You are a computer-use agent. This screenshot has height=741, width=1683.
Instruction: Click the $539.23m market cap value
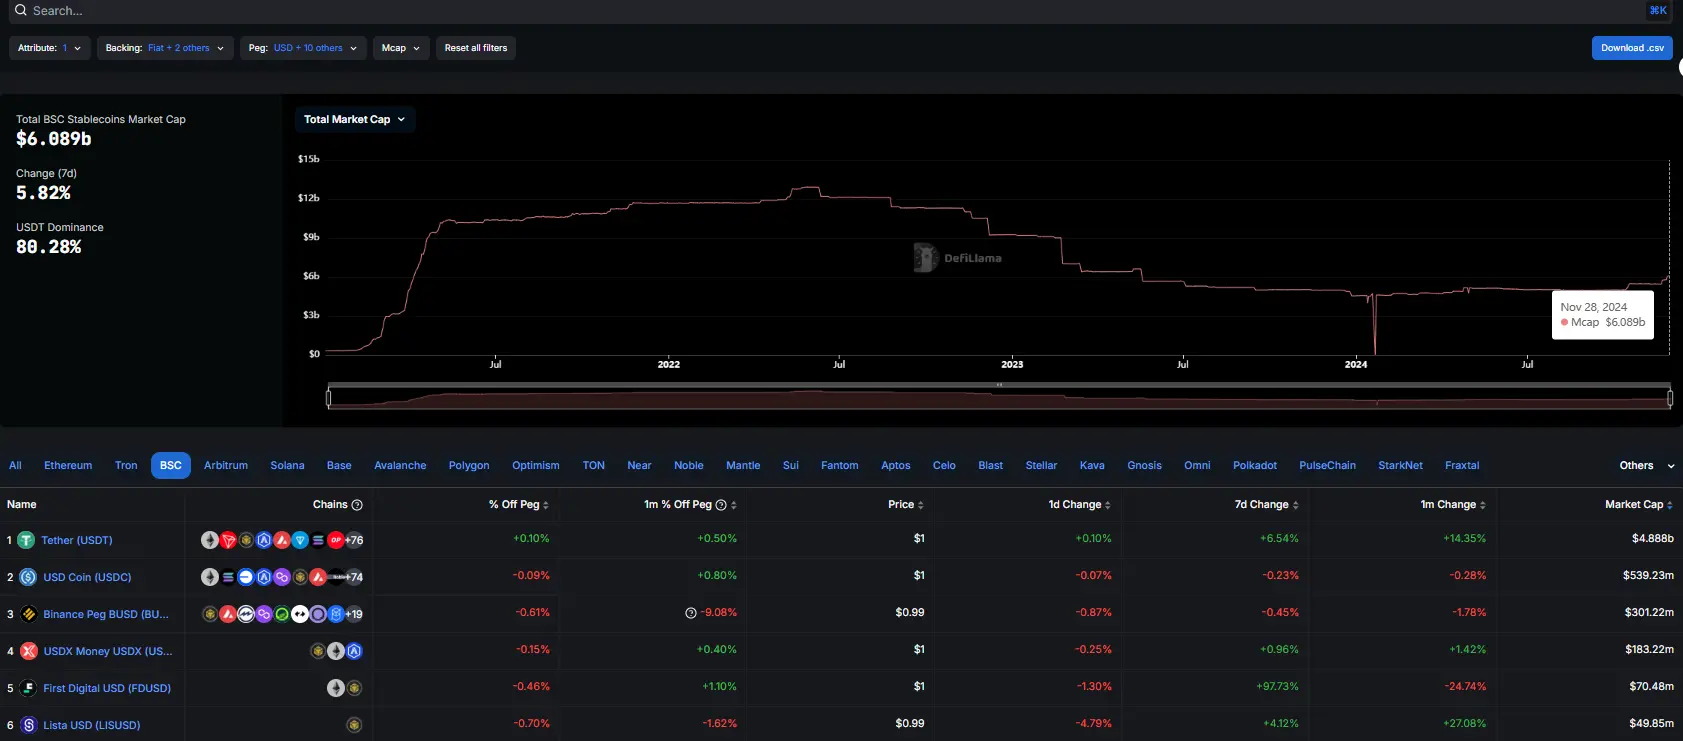pyautogui.click(x=1649, y=575)
